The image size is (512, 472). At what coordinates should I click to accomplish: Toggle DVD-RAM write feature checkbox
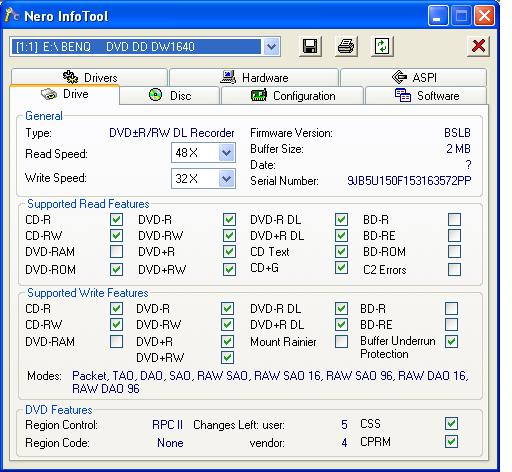point(116,342)
